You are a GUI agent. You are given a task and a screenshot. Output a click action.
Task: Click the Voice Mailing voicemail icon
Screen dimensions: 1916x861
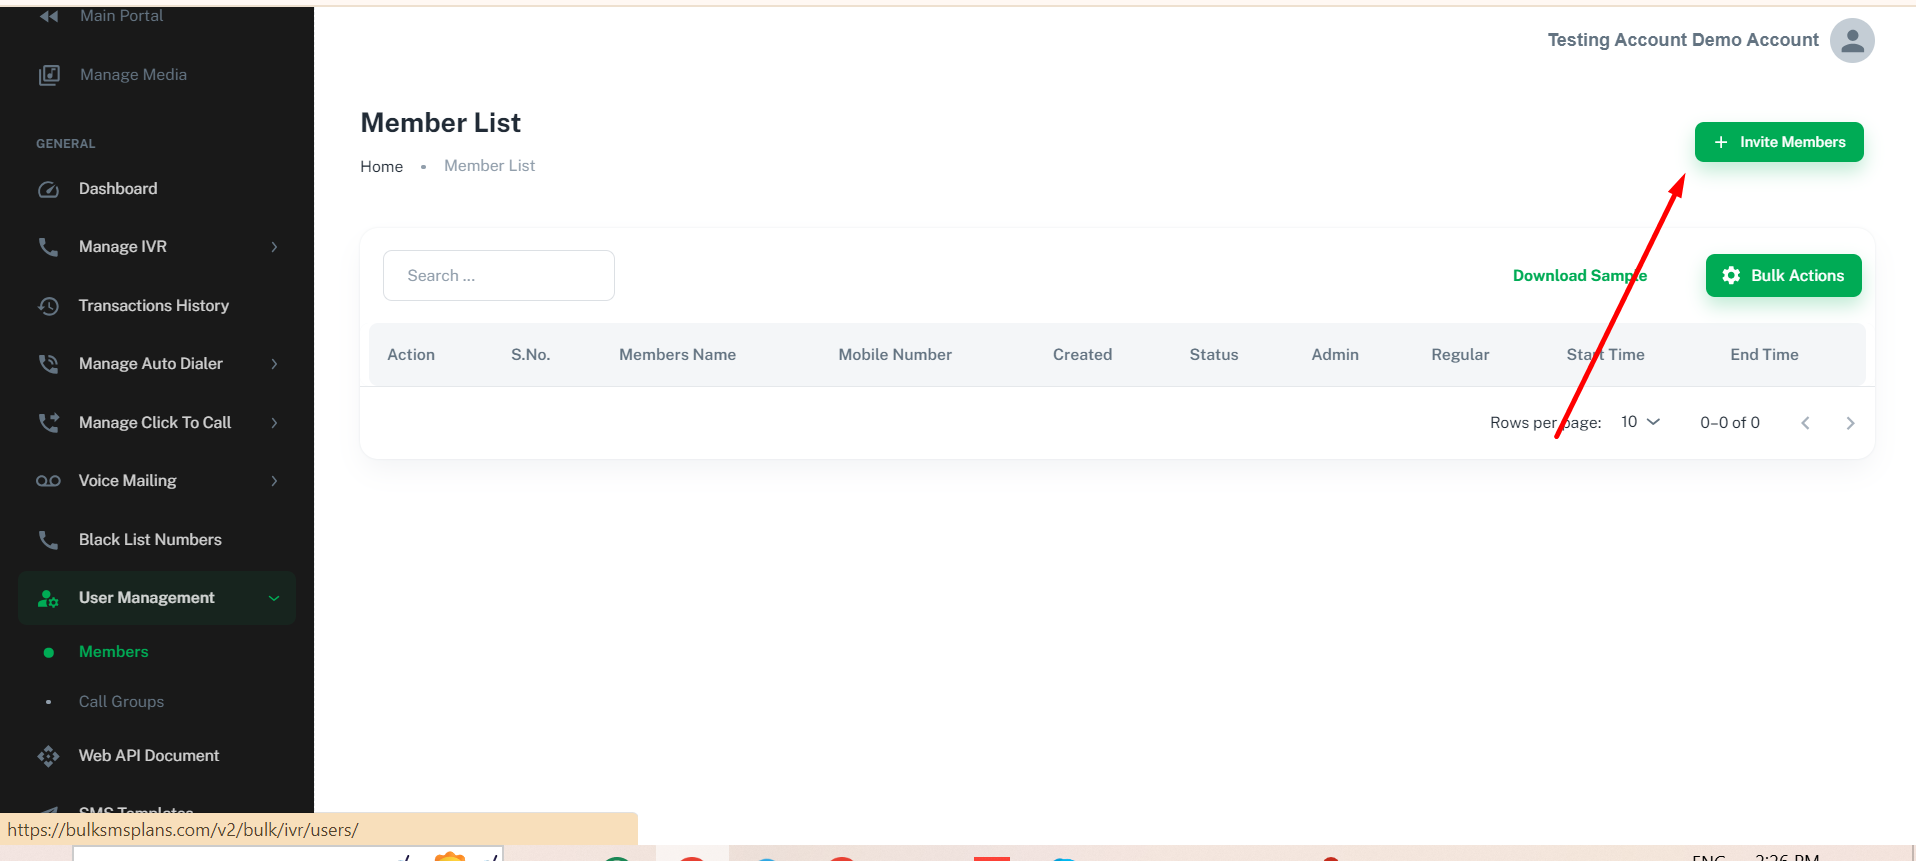pyautogui.click(x=48, y=481)
